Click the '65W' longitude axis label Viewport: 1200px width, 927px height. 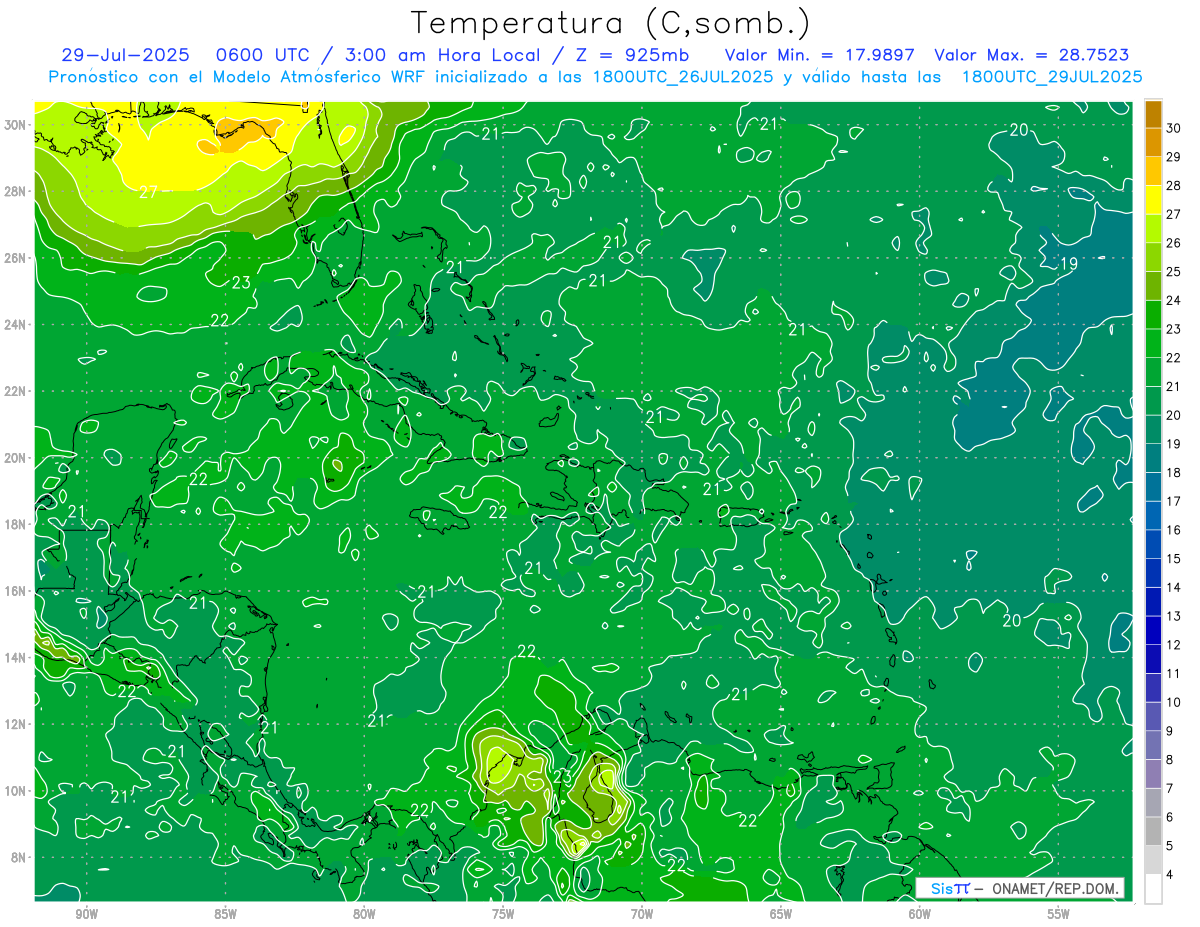(781, 914)
